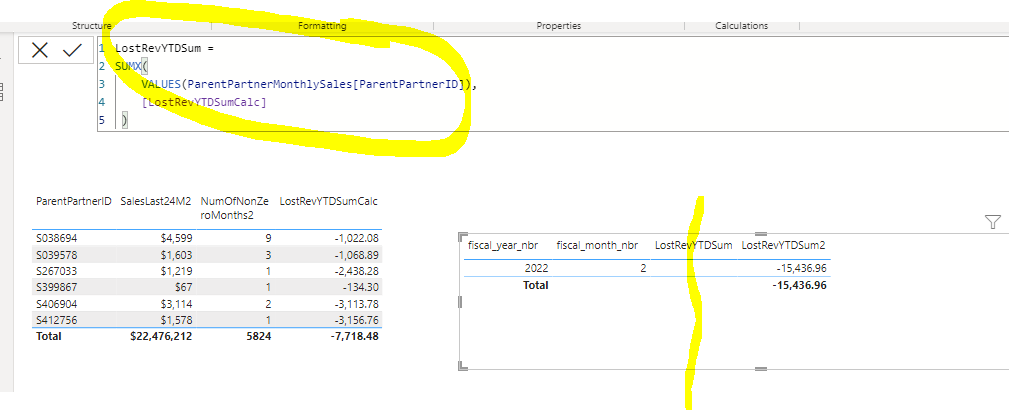Grab the bottom-left corner handle of right visual
The width and height of the screenshot is (1009, 410).
463,366
